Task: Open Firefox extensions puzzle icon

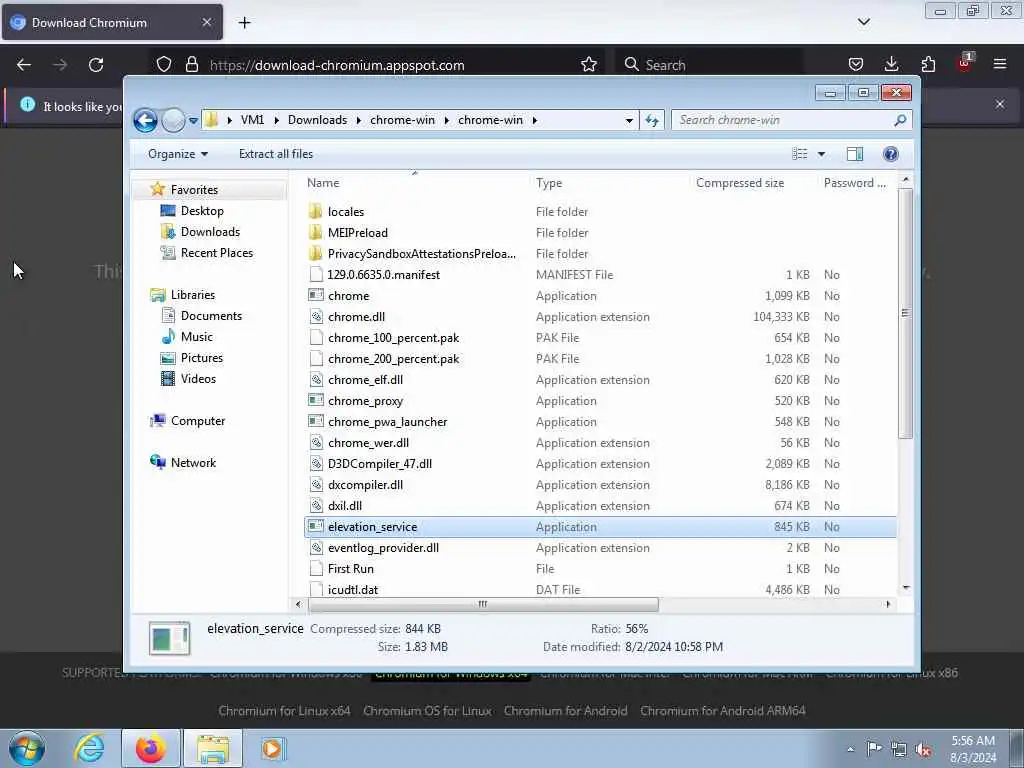Action: tap(928, 64)
